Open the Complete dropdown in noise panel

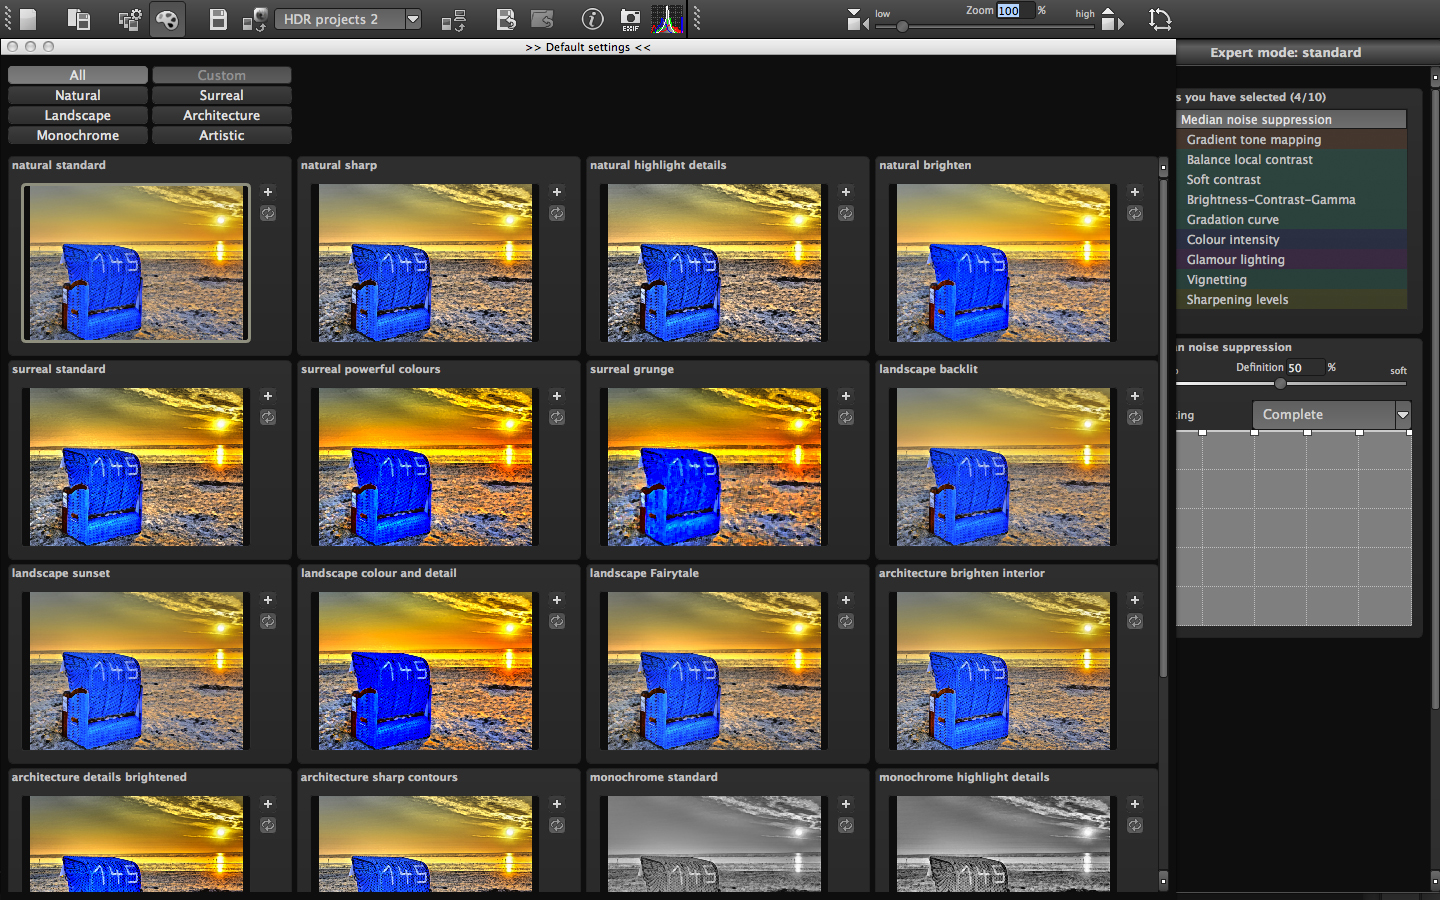(x=1331, y=414)
